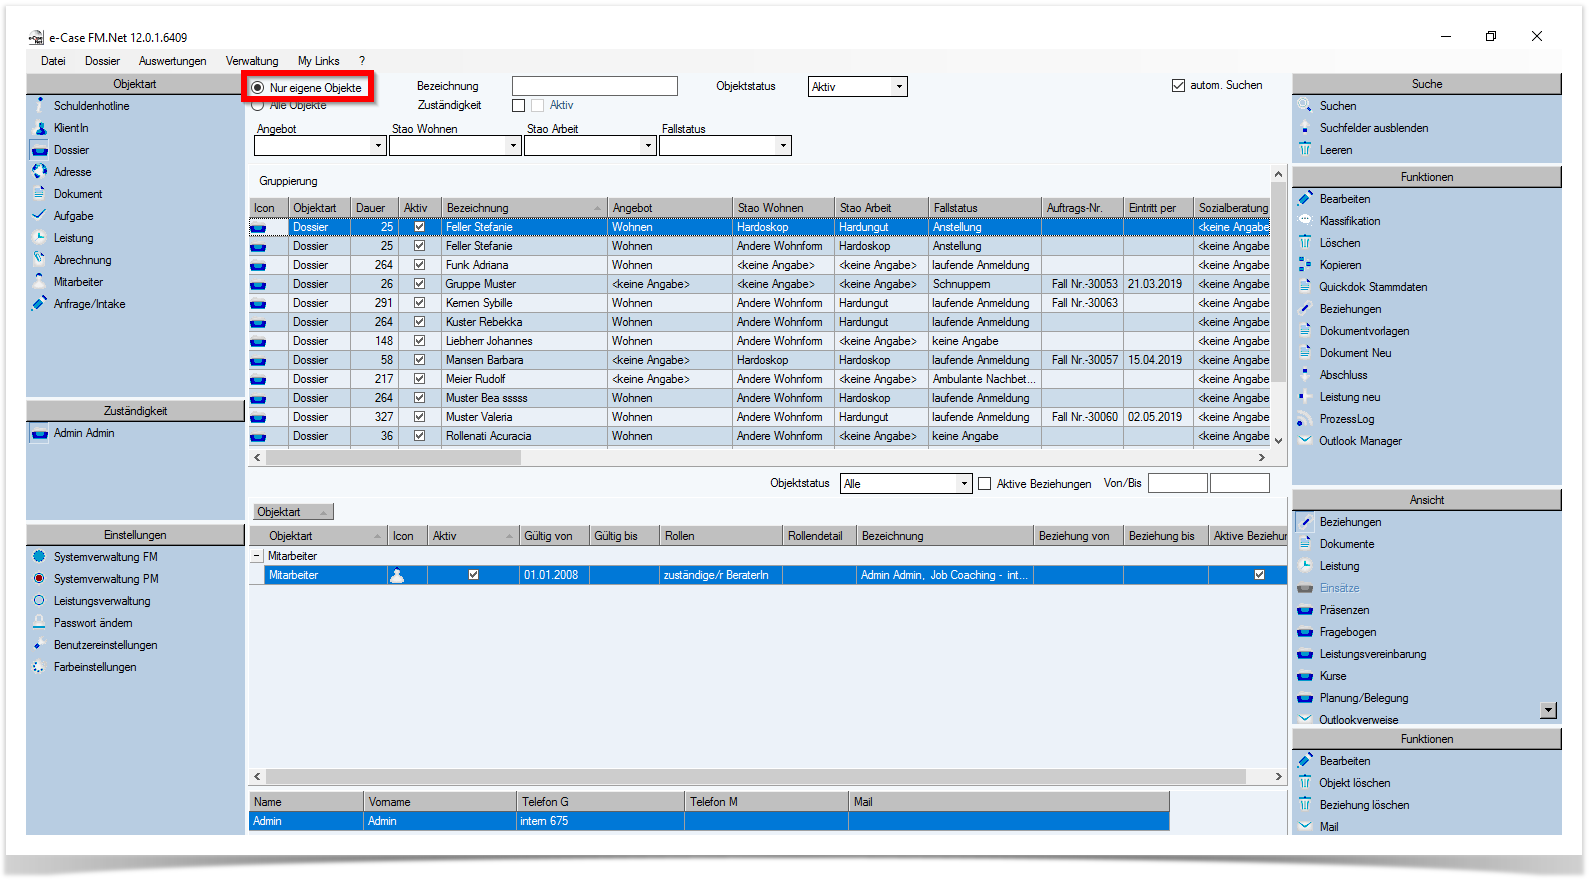Open the ? help menu
Image resolution: width=1596 pixels, height=884 pixels.
point(362,61)
